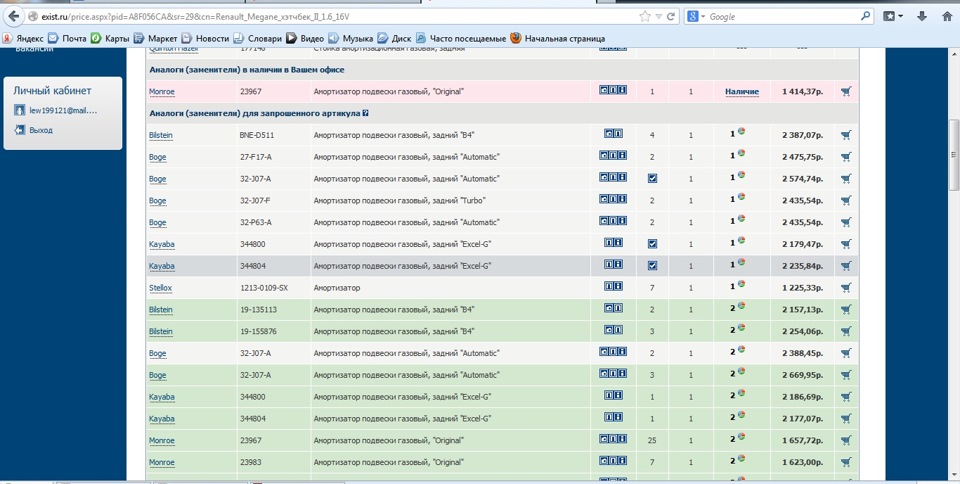
Task: Click cart icon for Kayaba priced 2 235,84р.
Action: [846, 266]
